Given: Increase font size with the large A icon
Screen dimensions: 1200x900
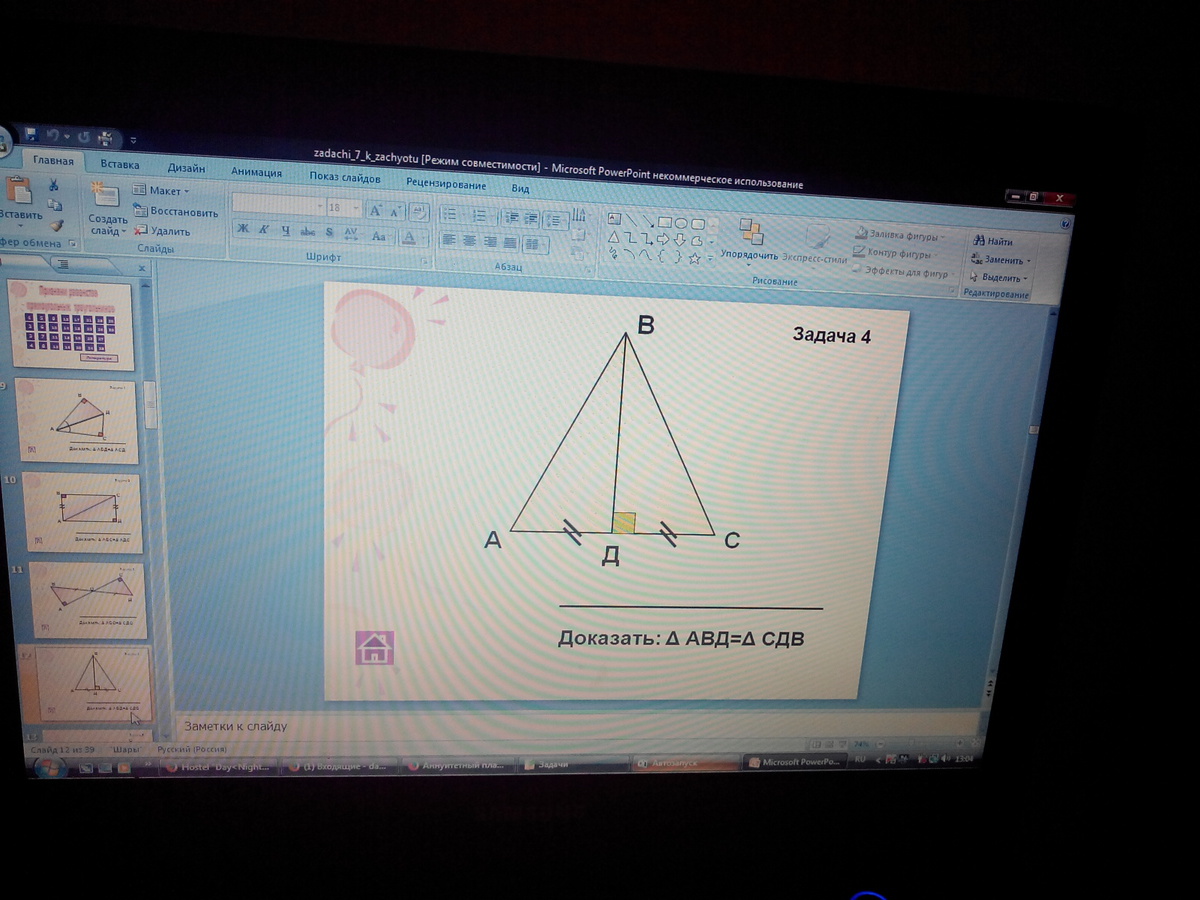Looking at the screenshot, I should (376, 210).
